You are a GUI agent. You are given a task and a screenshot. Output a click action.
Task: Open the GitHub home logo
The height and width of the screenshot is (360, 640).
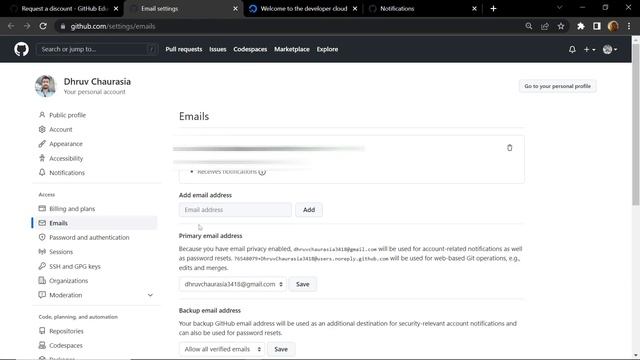tap(21, 49)
